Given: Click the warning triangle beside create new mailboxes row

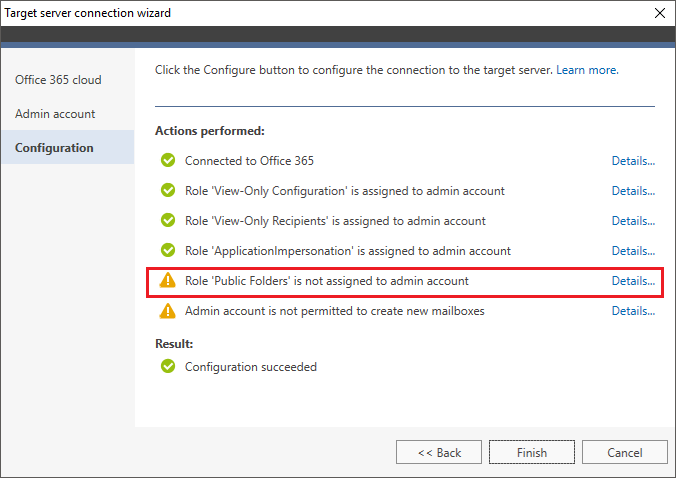Looking at the screenshot, I should point(168,310).
